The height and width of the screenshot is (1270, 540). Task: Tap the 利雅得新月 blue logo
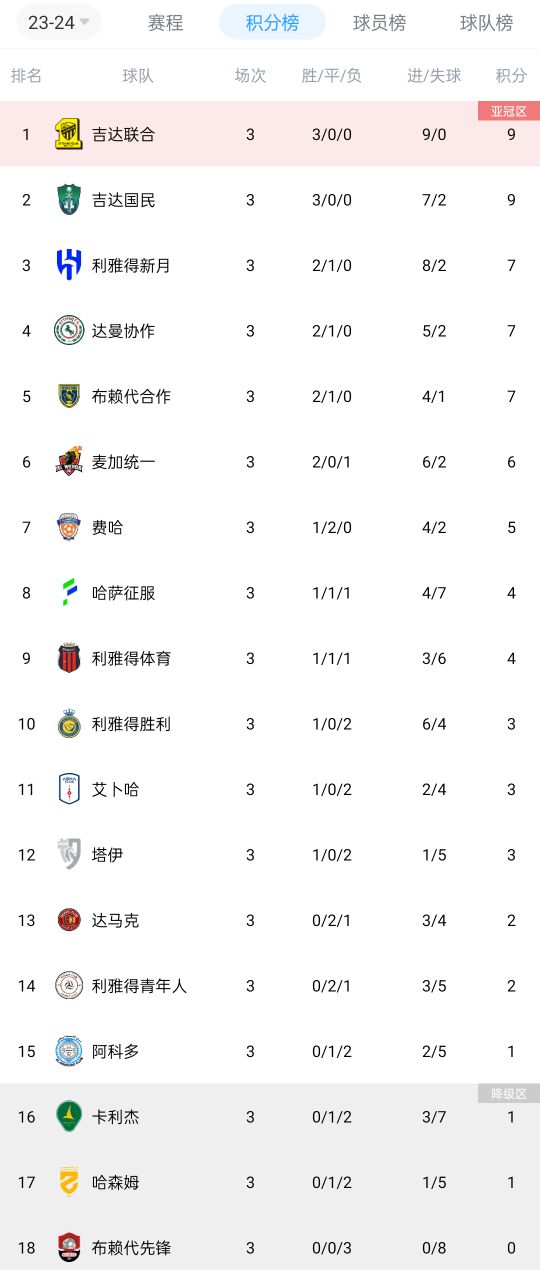tap(69, 265)
